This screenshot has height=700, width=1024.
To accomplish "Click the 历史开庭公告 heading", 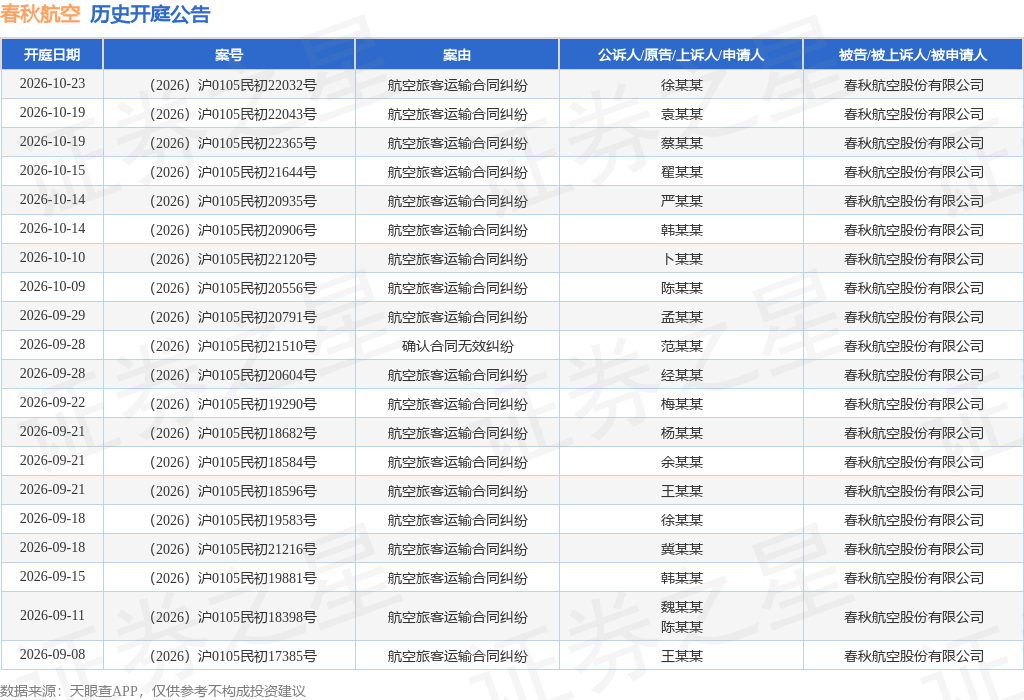I will (x=150, y=14).
